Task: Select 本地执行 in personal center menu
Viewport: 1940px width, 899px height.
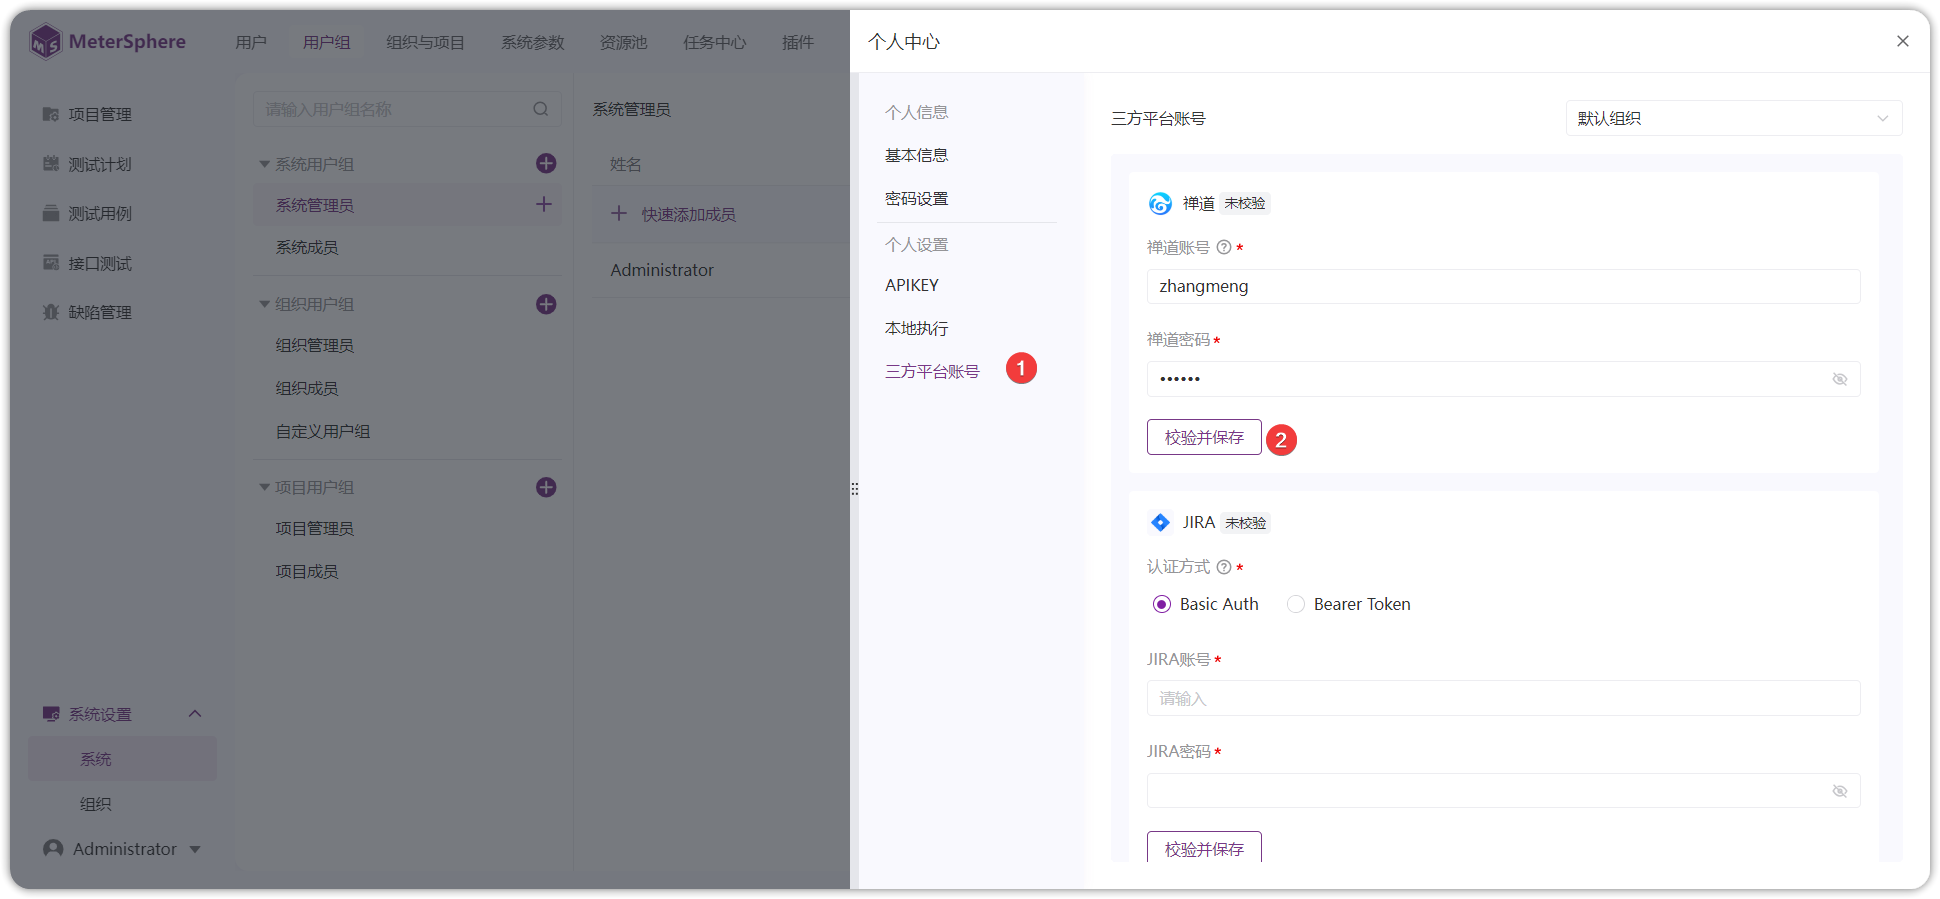Action: (x=917, y=328)
